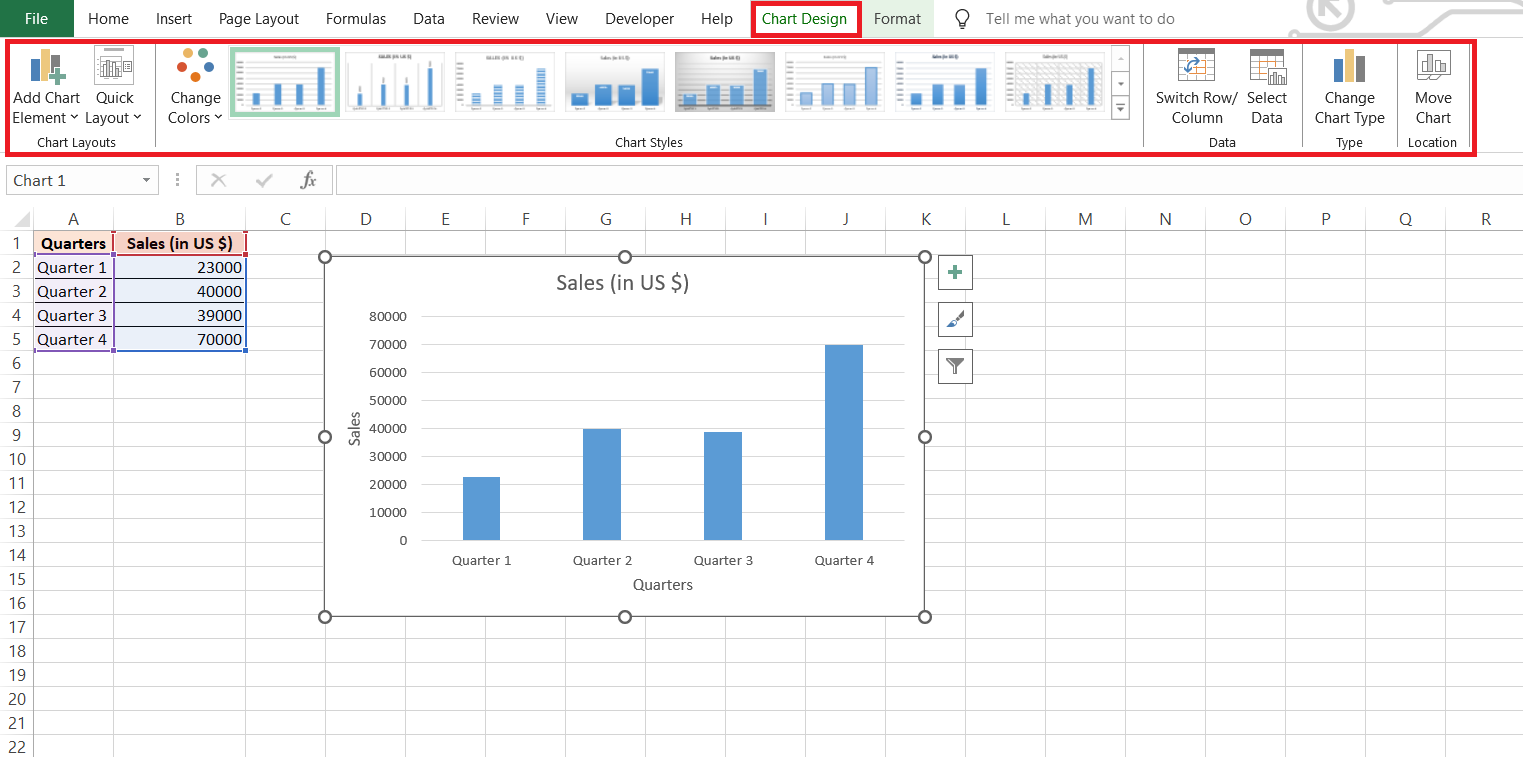Expand the Chart Styles gallery More arrow
The image size is (1523, 757).
(1120, 107)
